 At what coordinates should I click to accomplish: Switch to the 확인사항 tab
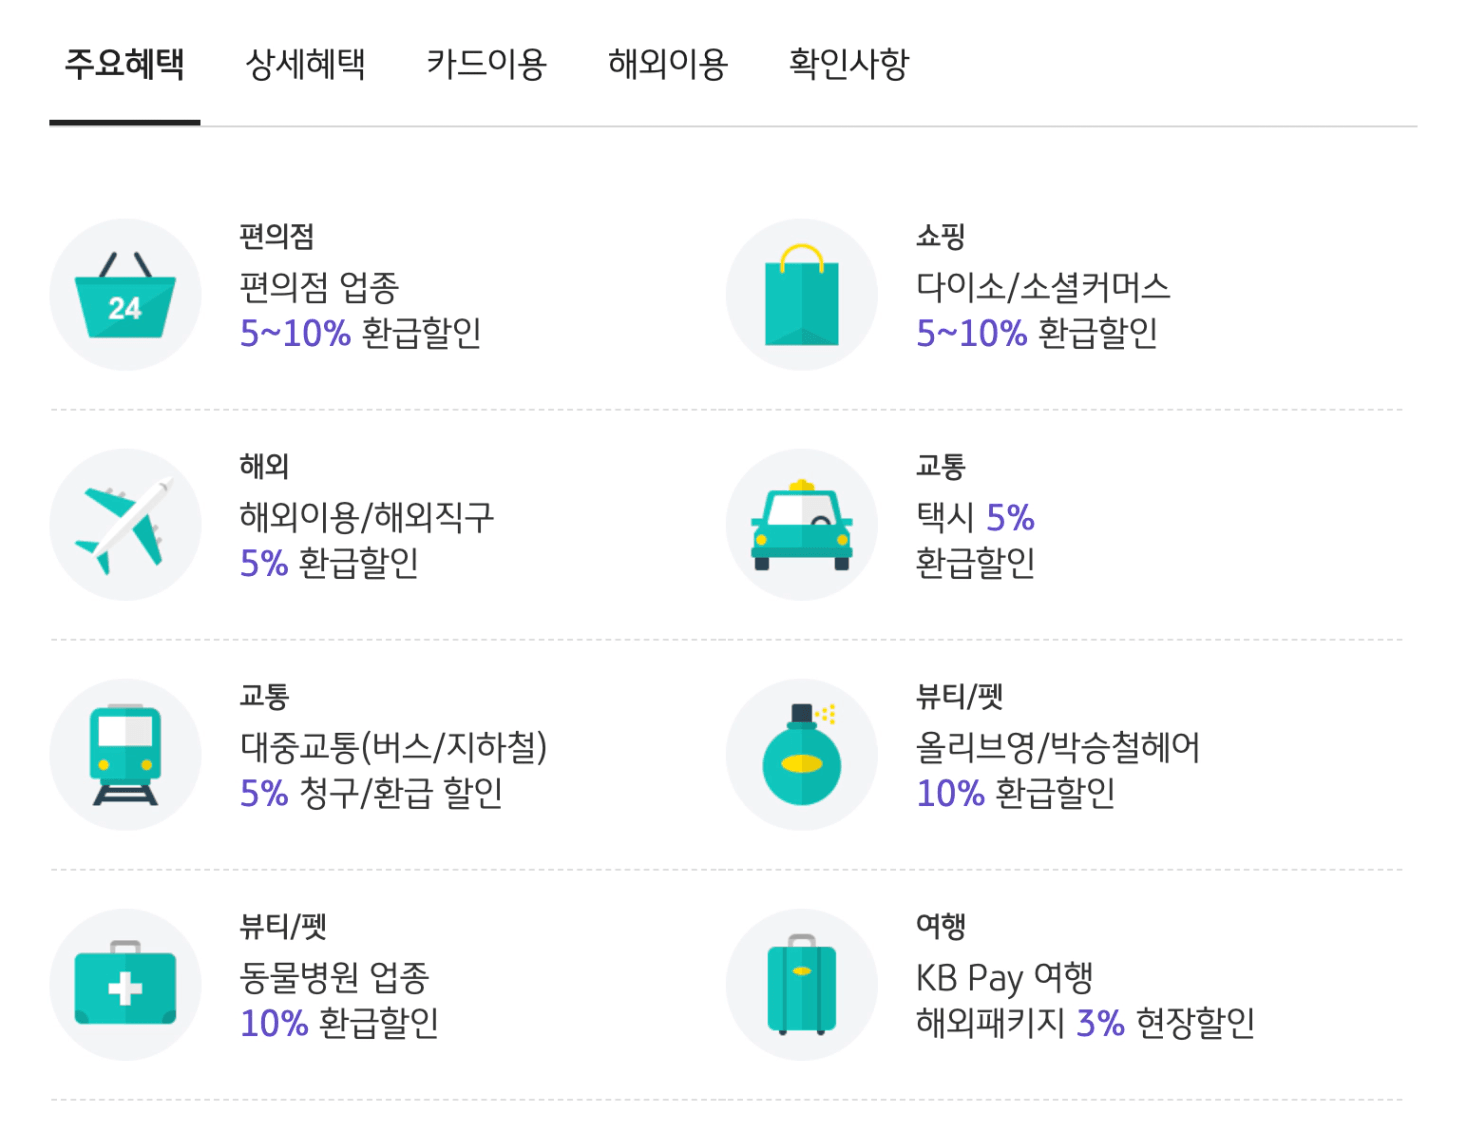849,64
